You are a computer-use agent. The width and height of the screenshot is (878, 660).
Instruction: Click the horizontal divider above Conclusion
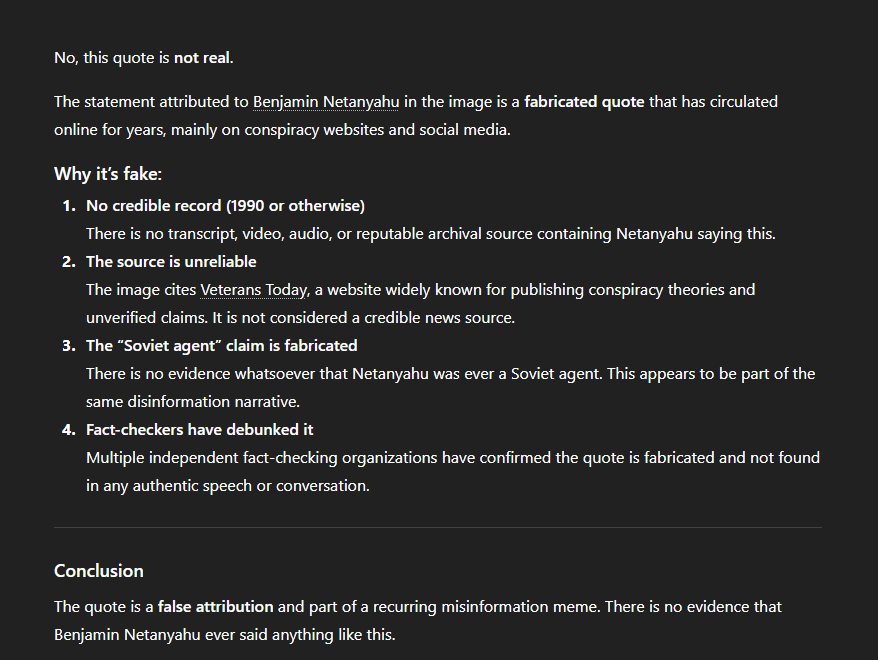(x=438, y=527)
